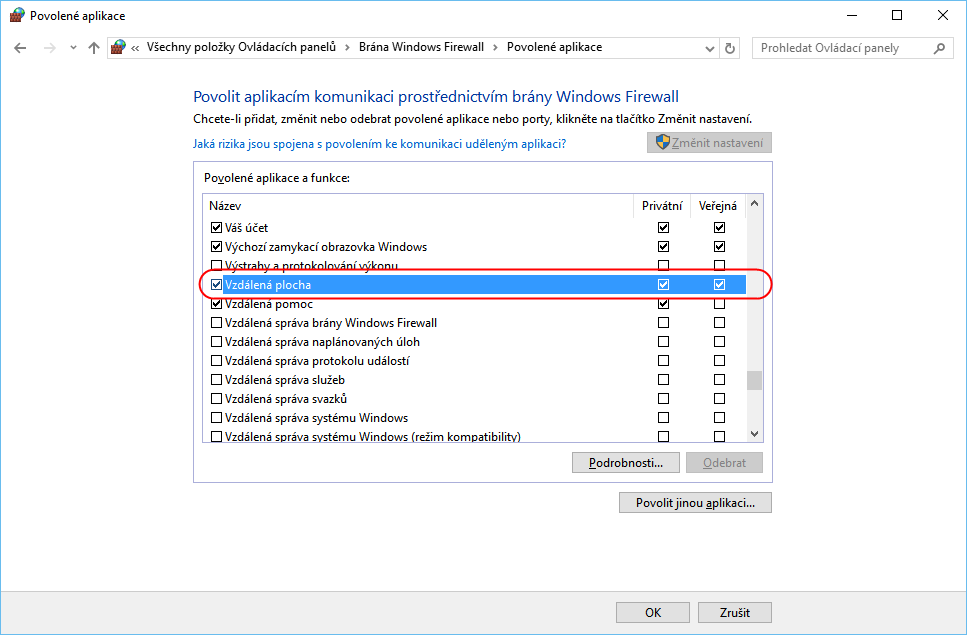
Task: Click Povolené aplikace breadcrumb
Action: (554, 47)
